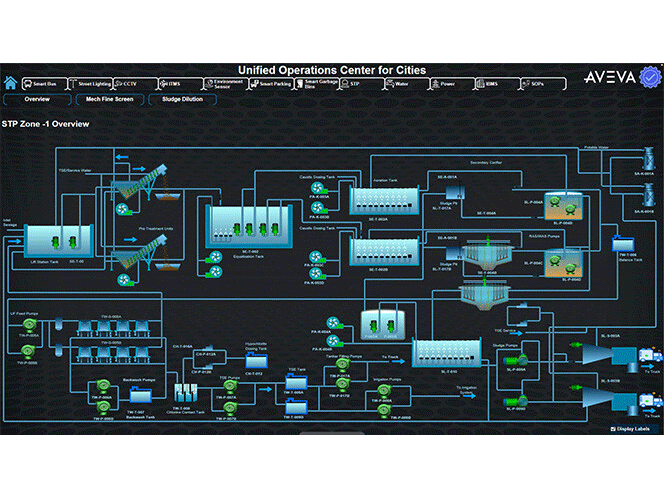Select LF feed pump TW-P-005A
This screenshot has width=664, height=498.
coord(28,324)
